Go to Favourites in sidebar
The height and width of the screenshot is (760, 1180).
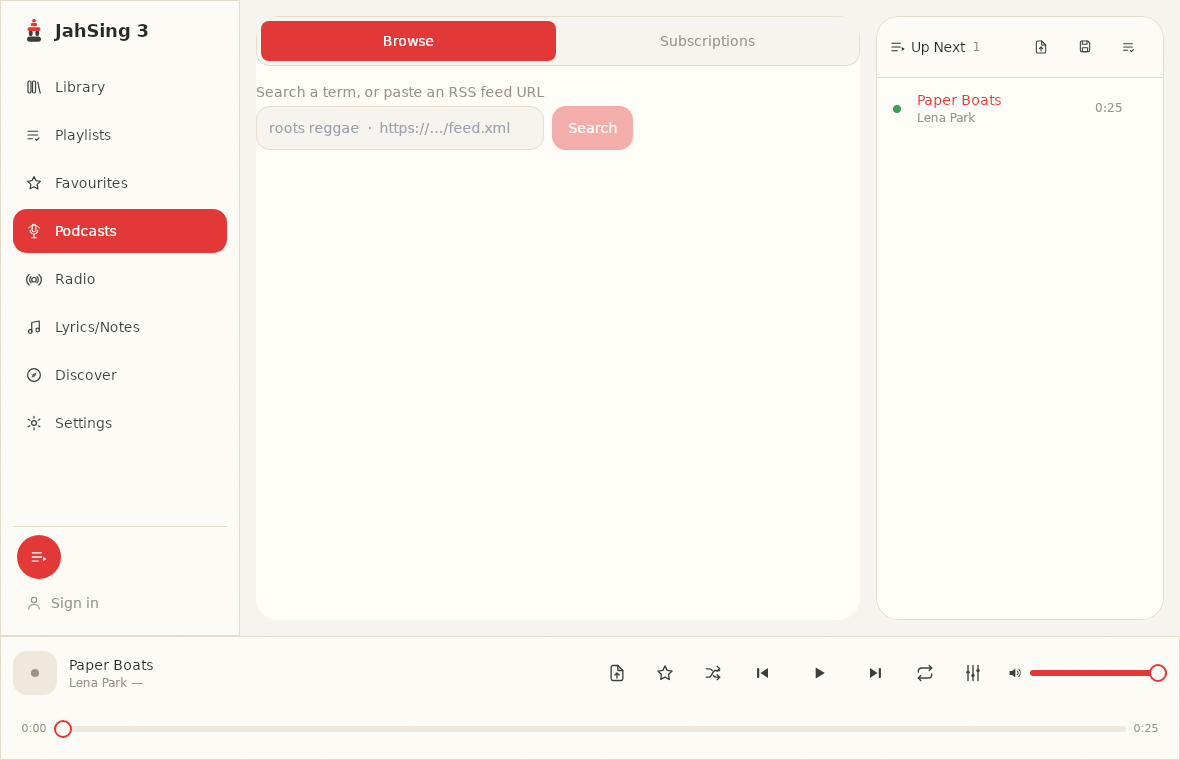pyautogui.click(x=120, y=183)
